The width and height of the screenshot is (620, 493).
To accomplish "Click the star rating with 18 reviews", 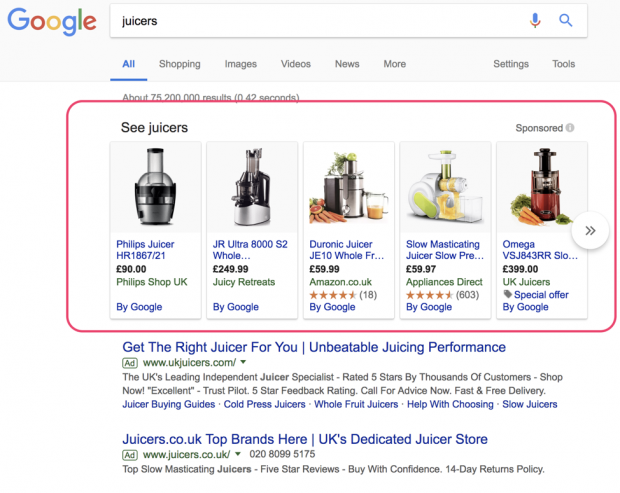I will [x=343, y=295].
